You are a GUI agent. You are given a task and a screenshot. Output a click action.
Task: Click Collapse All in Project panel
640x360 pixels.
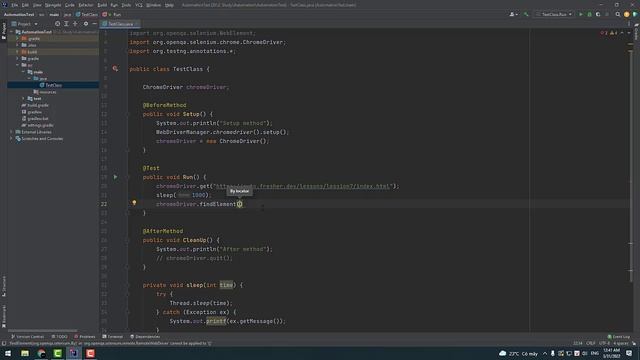tap(75, 24)
